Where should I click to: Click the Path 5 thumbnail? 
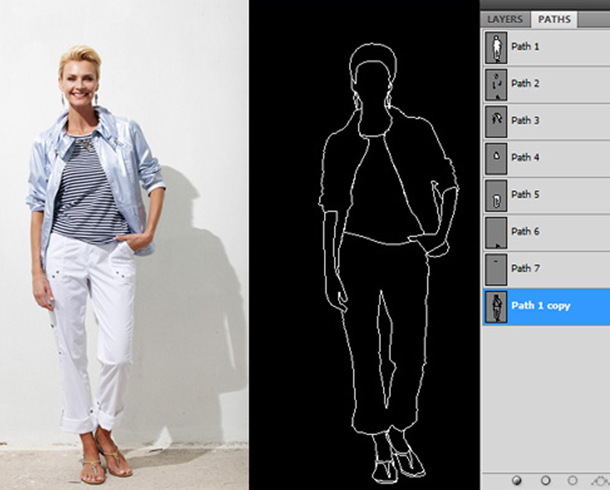click(x=495, y=194)
